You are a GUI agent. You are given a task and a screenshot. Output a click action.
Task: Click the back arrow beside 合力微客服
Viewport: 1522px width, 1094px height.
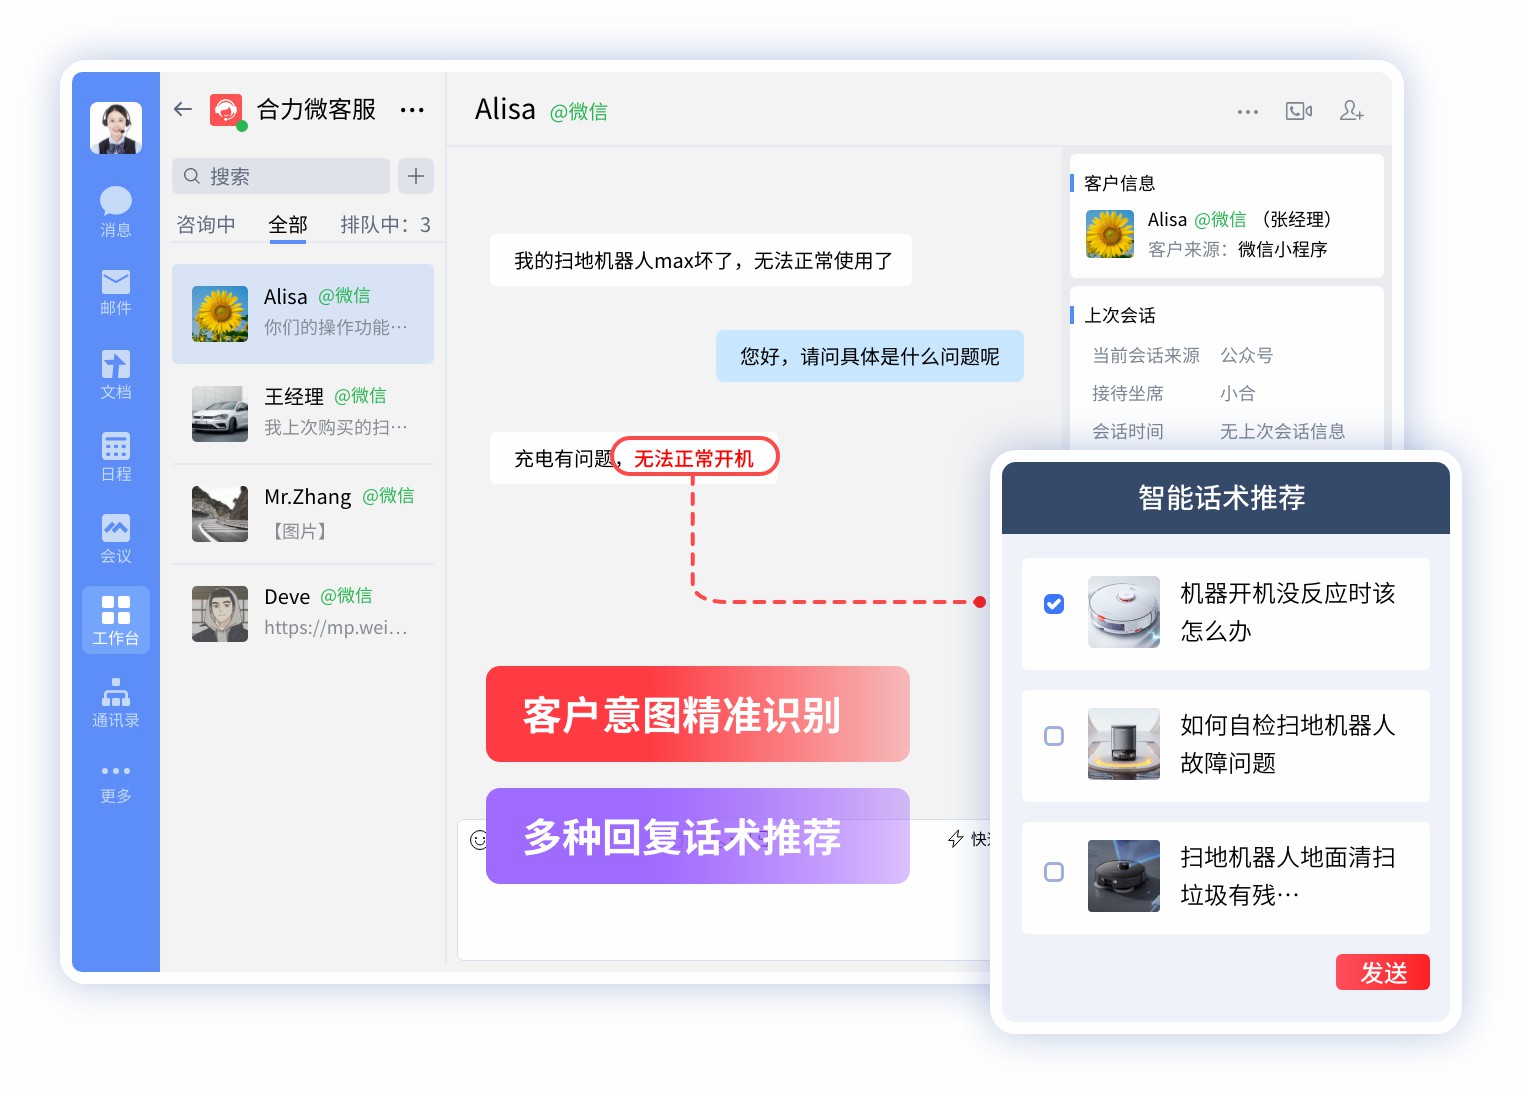point(183,109)
